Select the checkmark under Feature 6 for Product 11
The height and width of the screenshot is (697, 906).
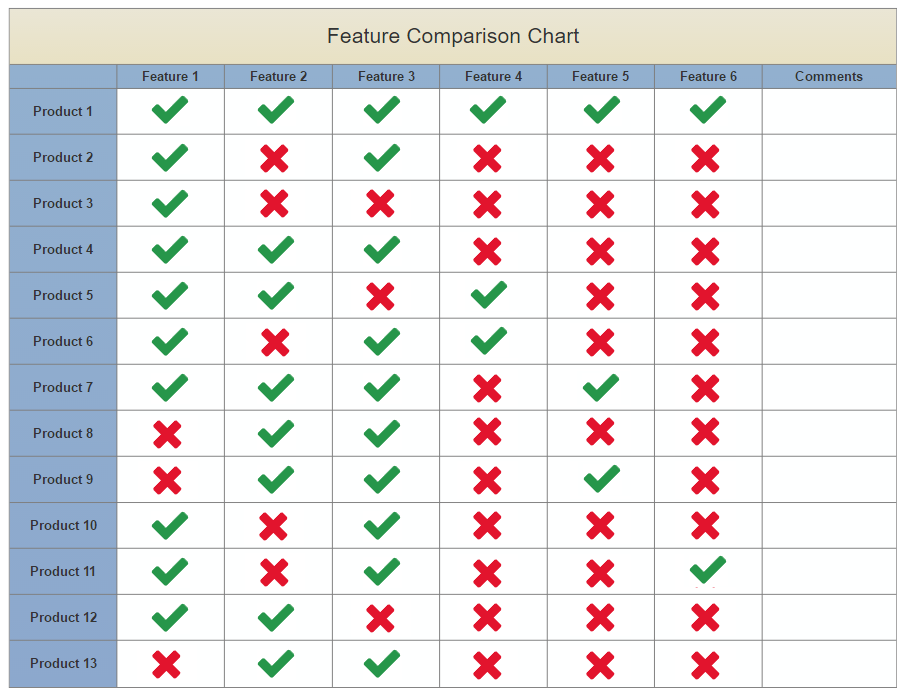(x=707, y=571)
